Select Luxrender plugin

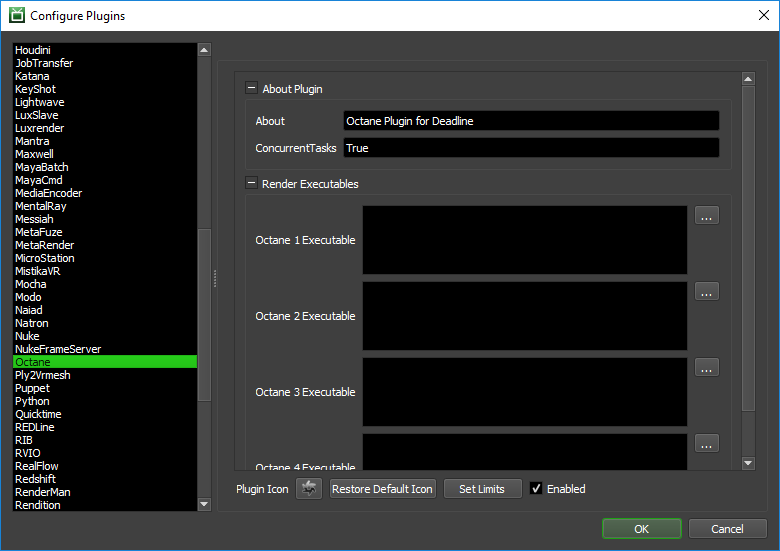(x=105, y=128)
